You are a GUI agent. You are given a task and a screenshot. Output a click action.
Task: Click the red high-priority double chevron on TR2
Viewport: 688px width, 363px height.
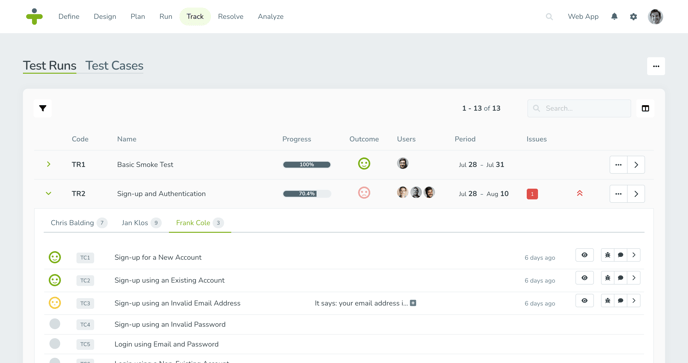579,193
